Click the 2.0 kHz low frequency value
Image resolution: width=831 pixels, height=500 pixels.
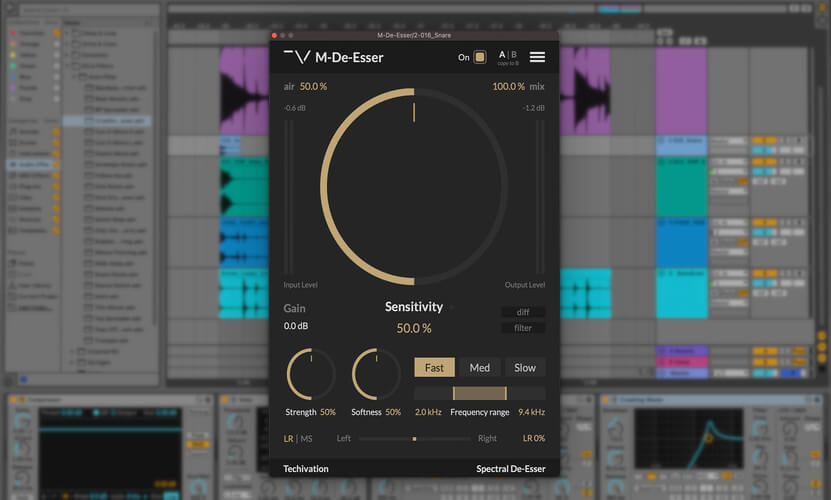(428, 412)
